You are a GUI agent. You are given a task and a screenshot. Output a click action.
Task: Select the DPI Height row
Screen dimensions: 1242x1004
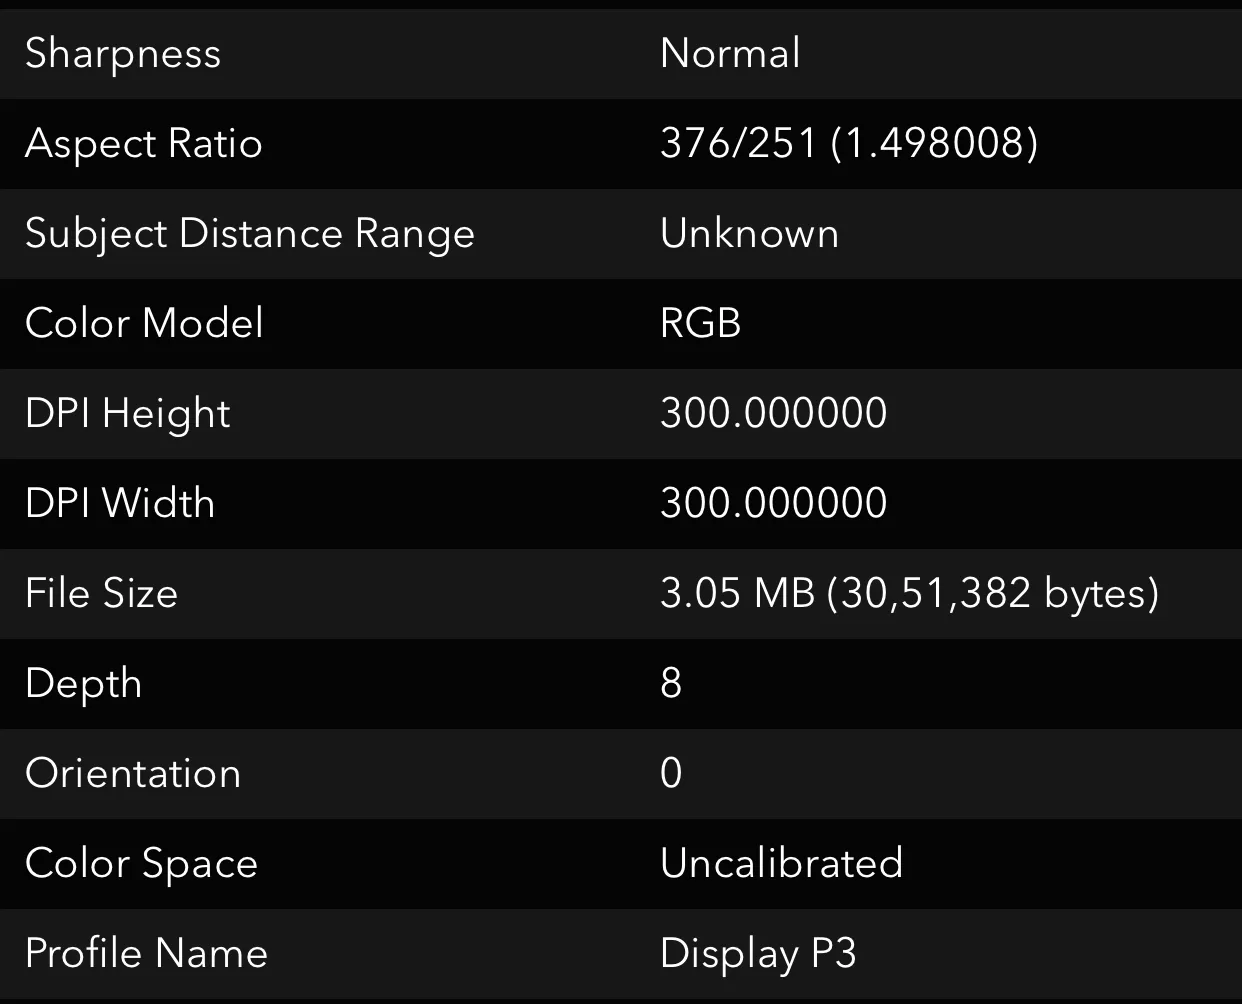point(127,413)
